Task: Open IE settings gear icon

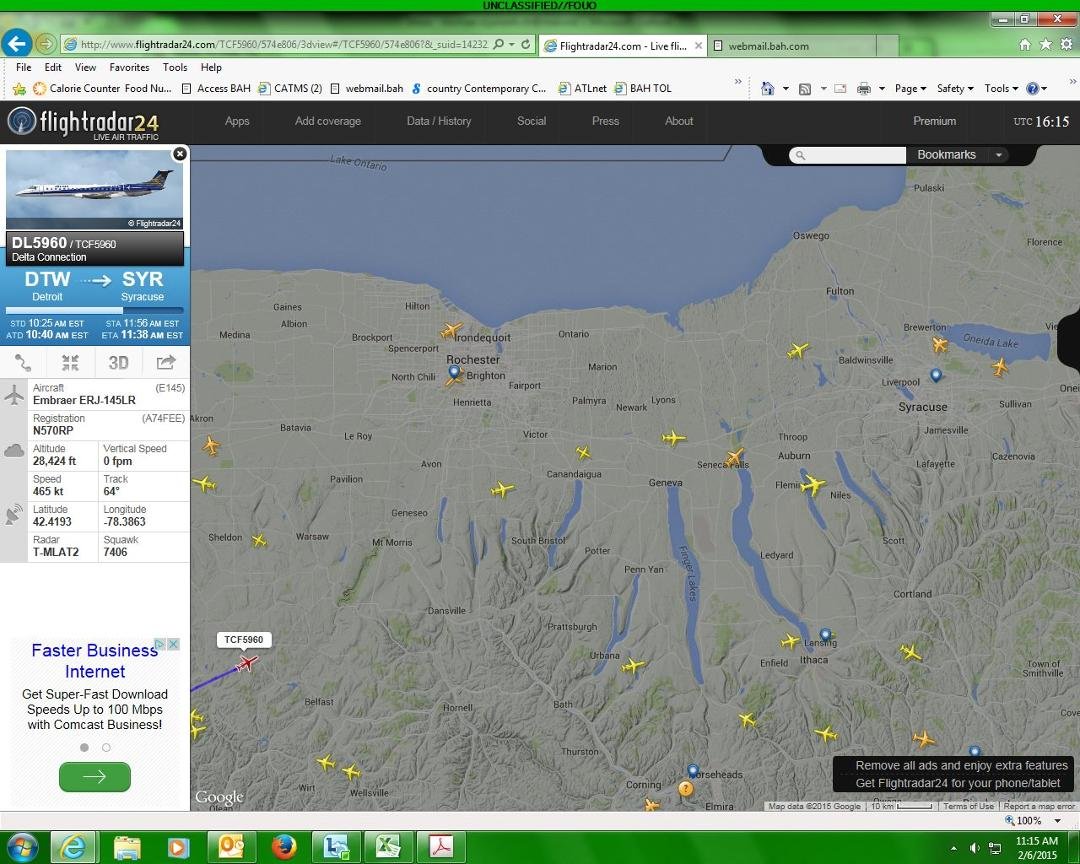Action: pos(1066,44)
